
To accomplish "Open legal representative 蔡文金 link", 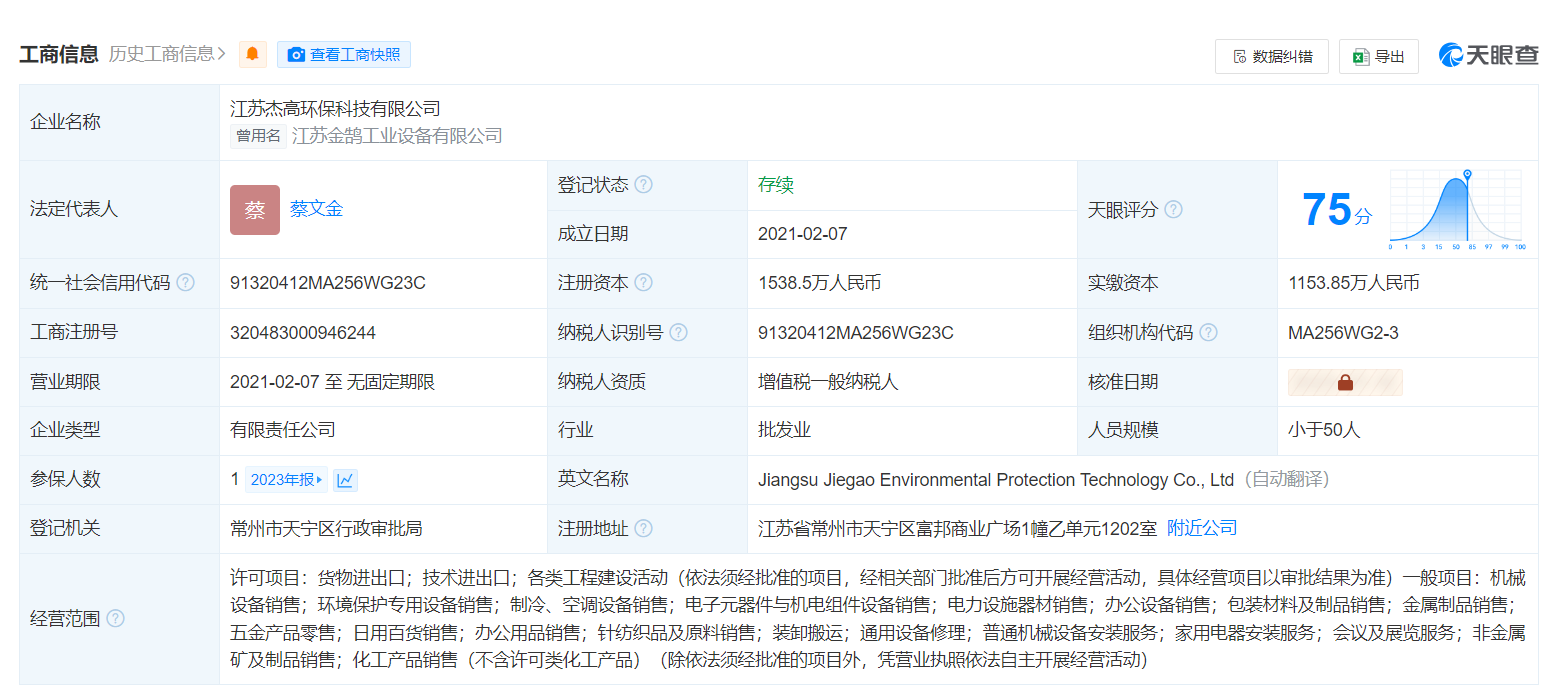I will click(x=316, y=209).
